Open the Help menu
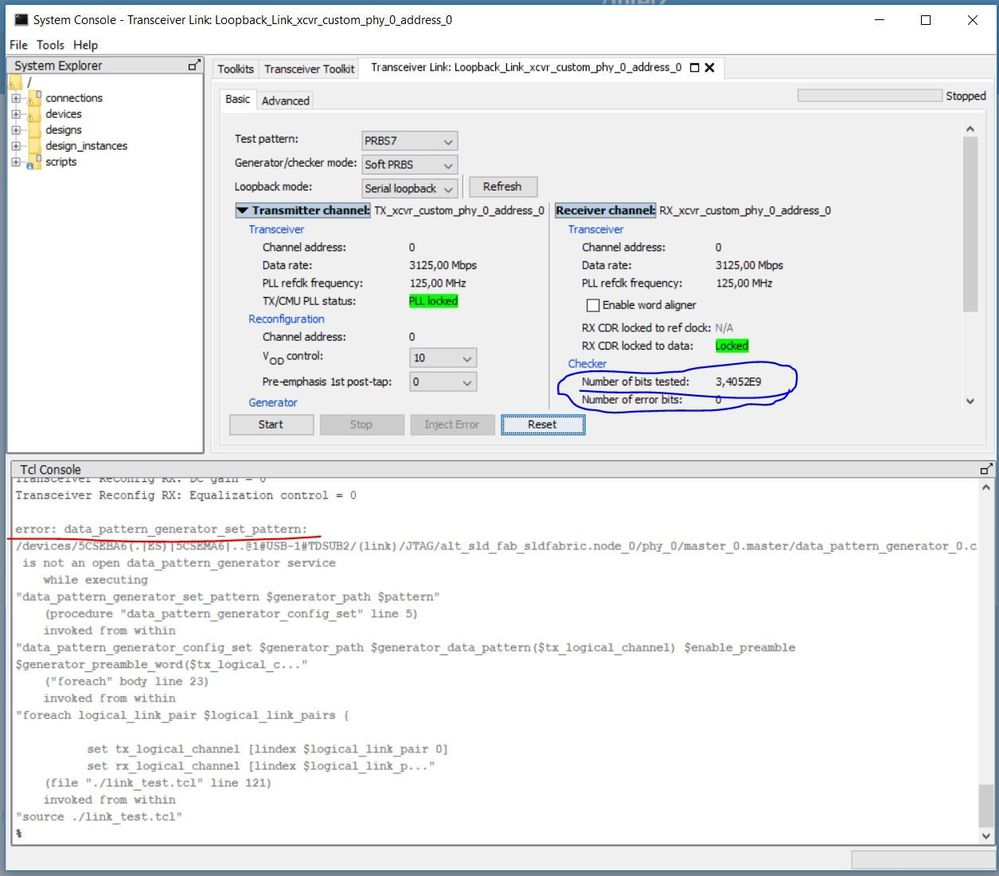This screenshot has width=999, height=876. tap(85, 45)
